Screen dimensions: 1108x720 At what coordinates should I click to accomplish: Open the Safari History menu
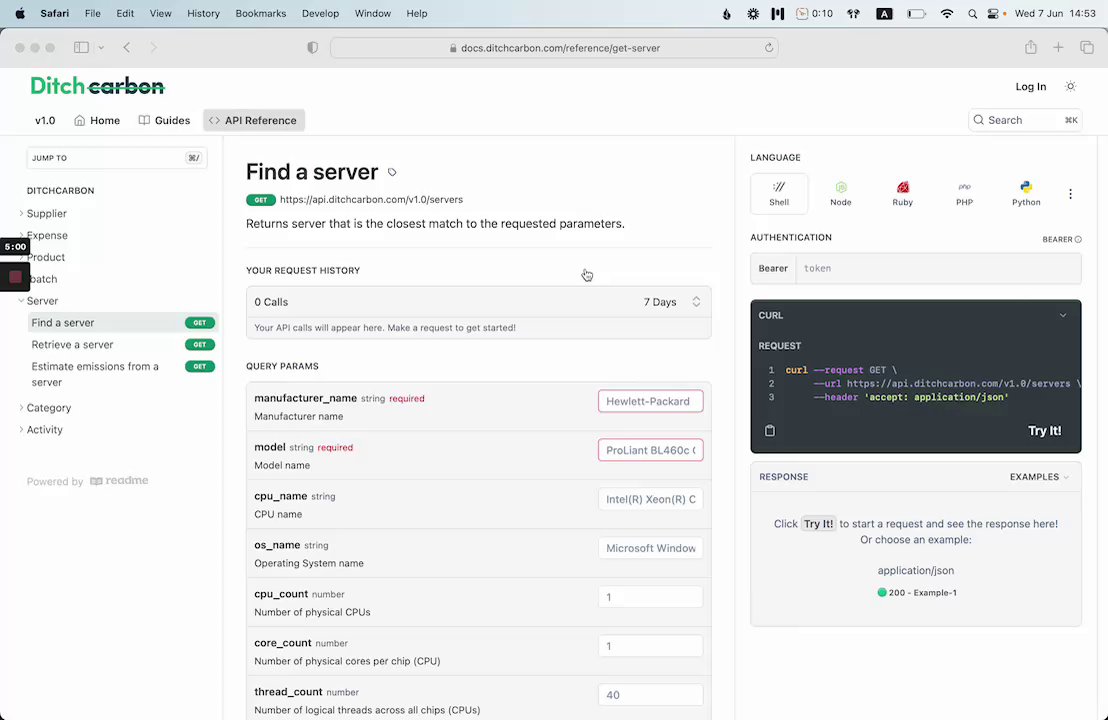[204, 13]
